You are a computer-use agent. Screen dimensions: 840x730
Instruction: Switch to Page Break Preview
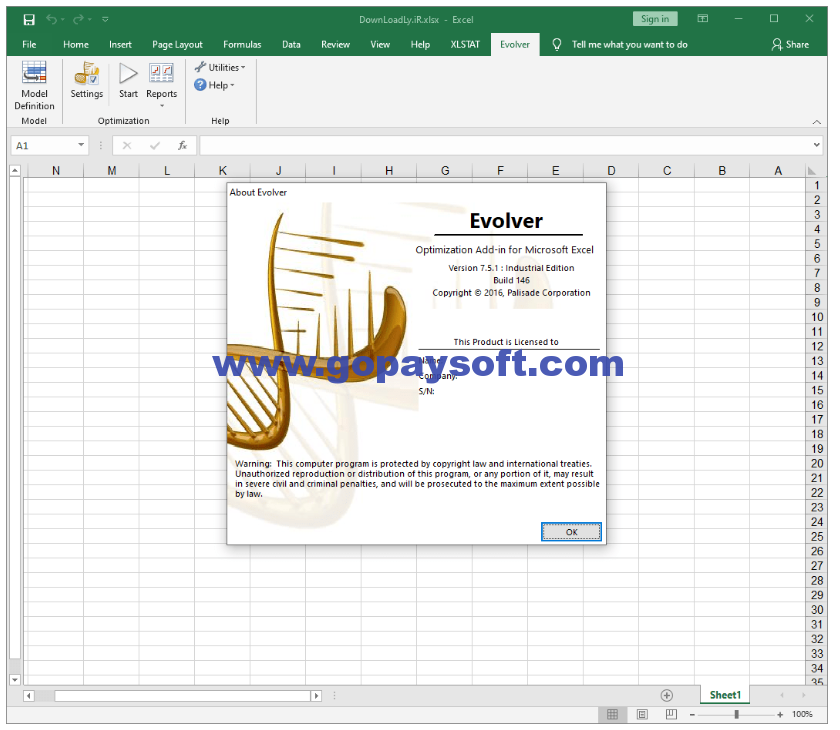pos(671,714)
